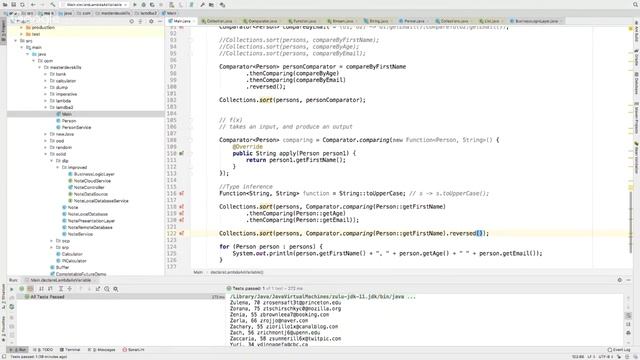Open the Messages tool window
640x360 pixels.
102,350
